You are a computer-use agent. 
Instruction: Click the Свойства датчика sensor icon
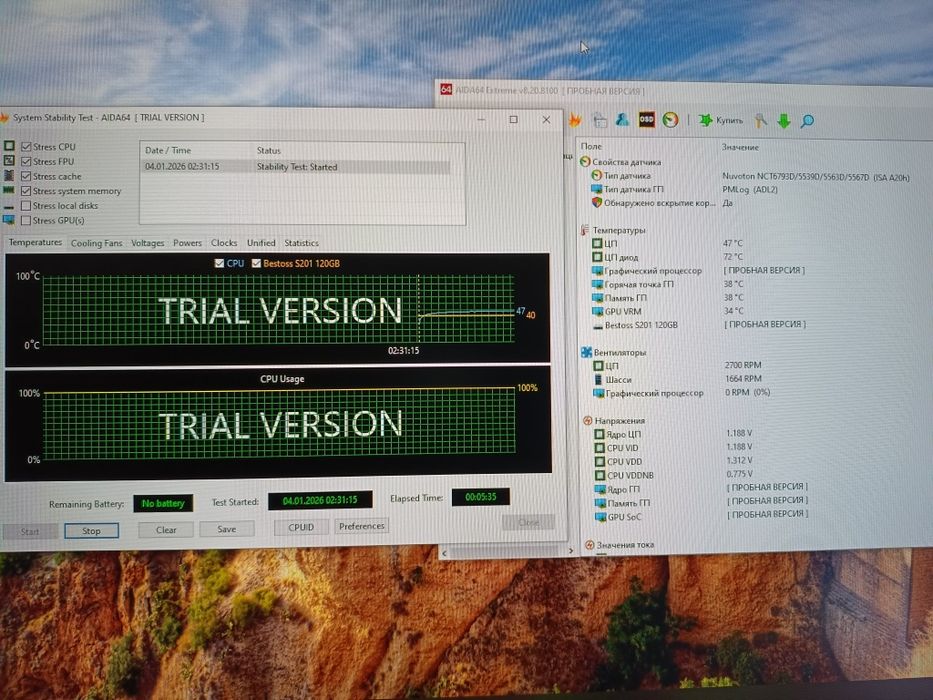click(585, 161)
